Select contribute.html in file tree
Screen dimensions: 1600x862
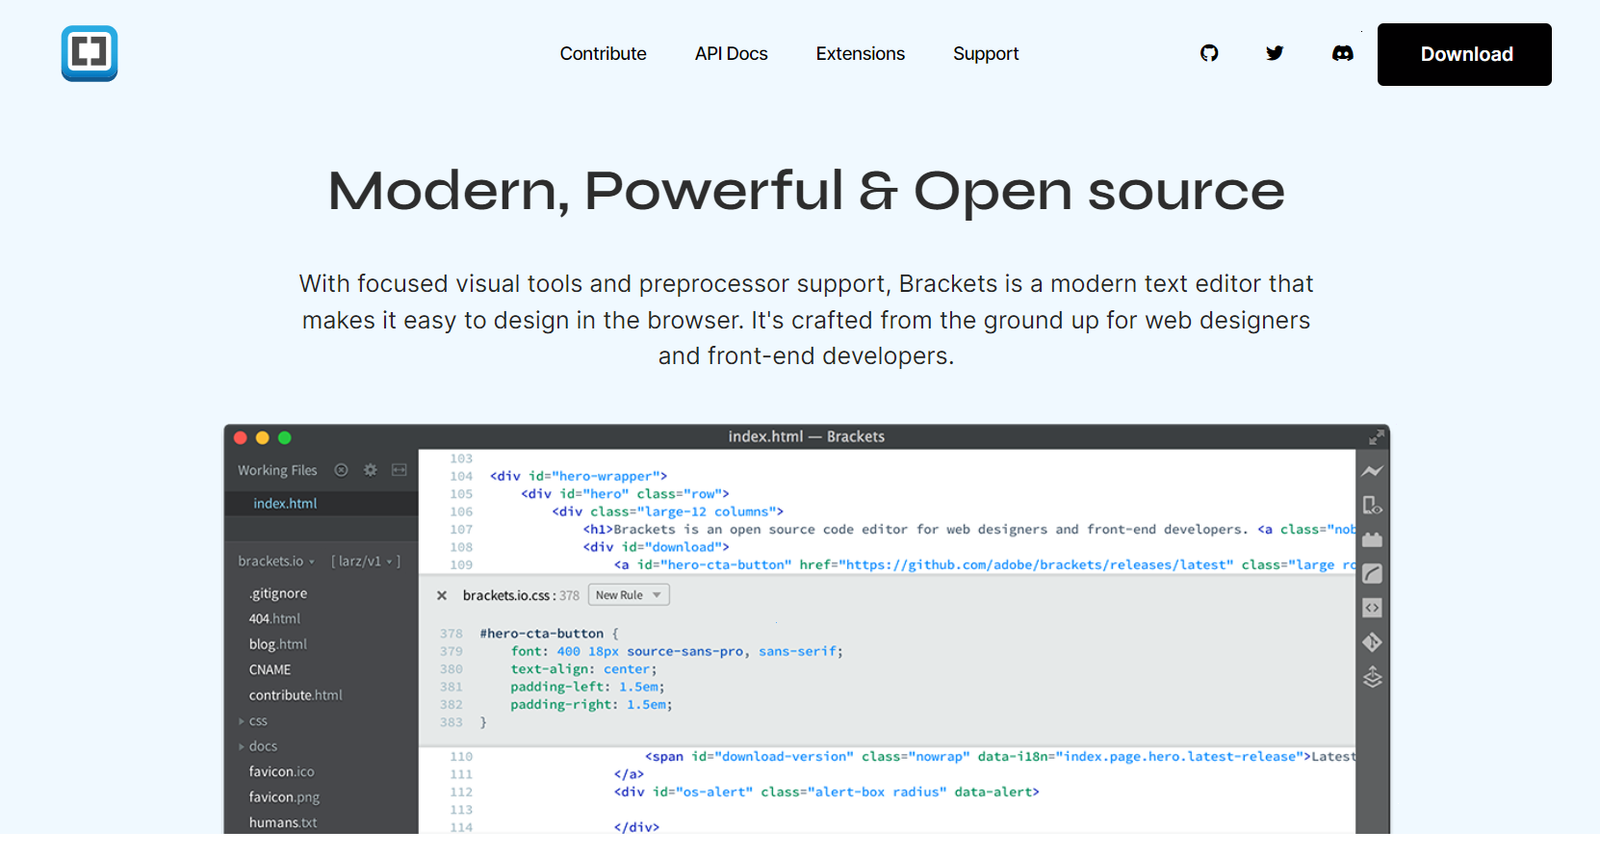pos(295,695)
